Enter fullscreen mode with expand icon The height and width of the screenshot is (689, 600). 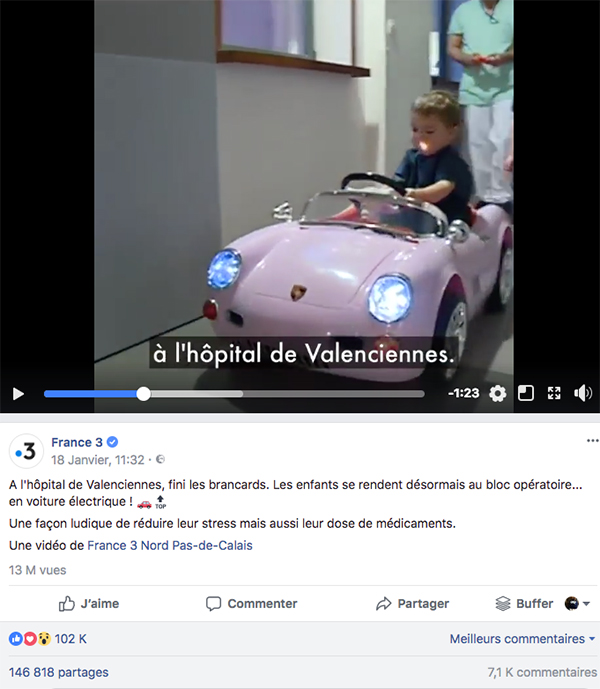click(x=554, y=393)
